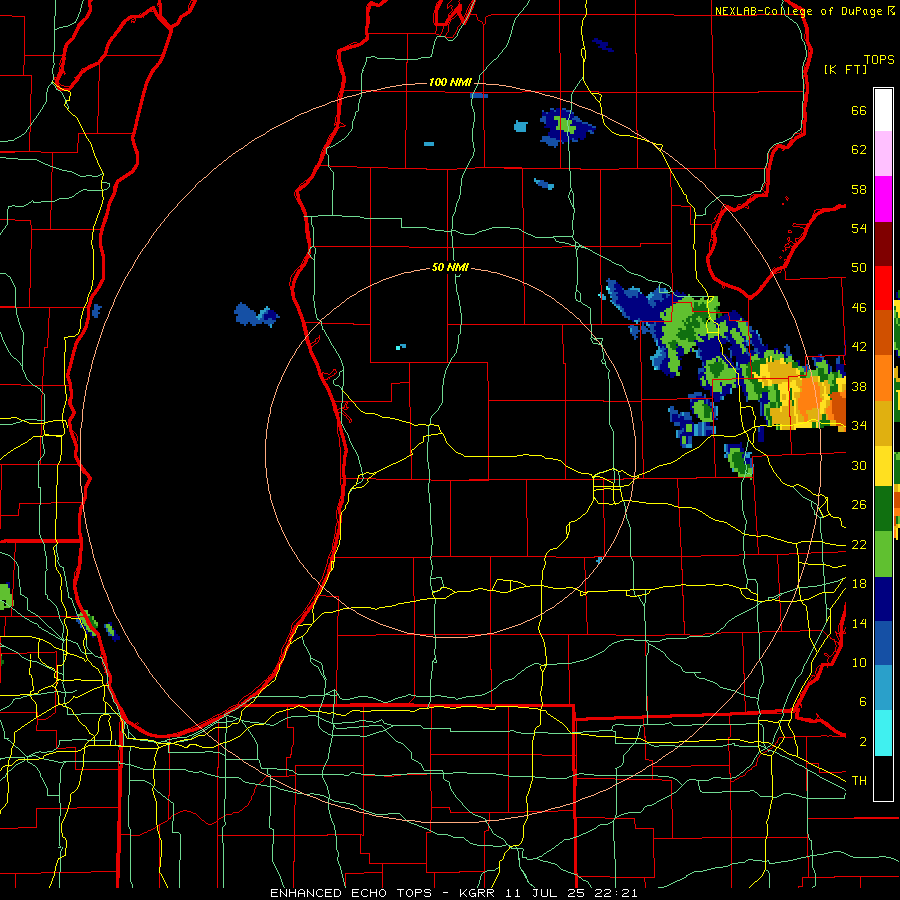Pick the white swatch in the legend
The width and height of the screenshot is (900, 900).
(x=883, y=110)
